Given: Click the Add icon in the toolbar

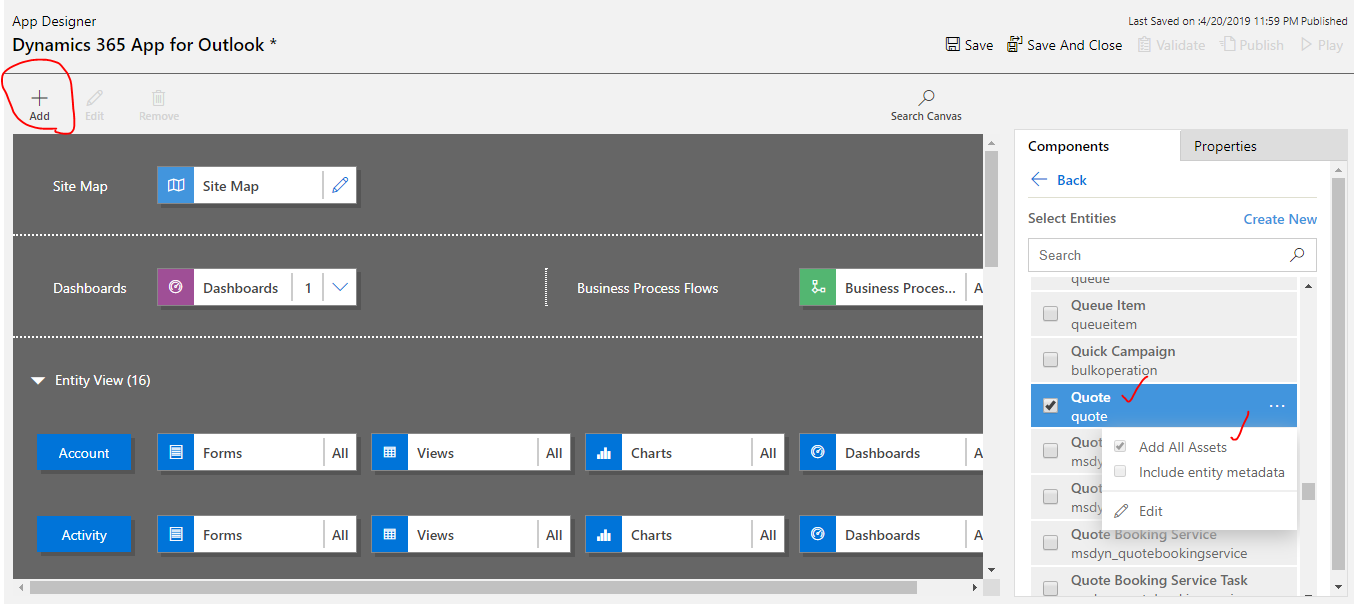Looking at the screenshot, I should 38,100.
